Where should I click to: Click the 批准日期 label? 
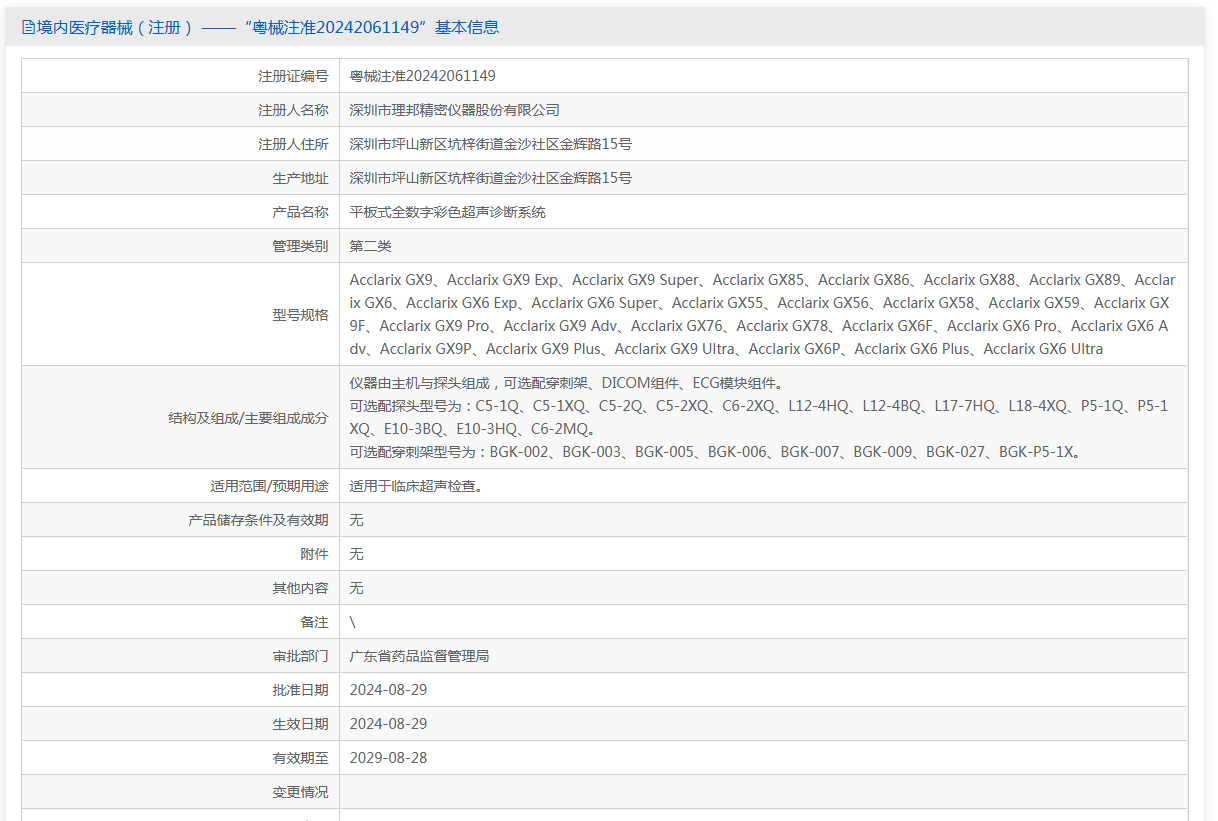tap(300, 690)
